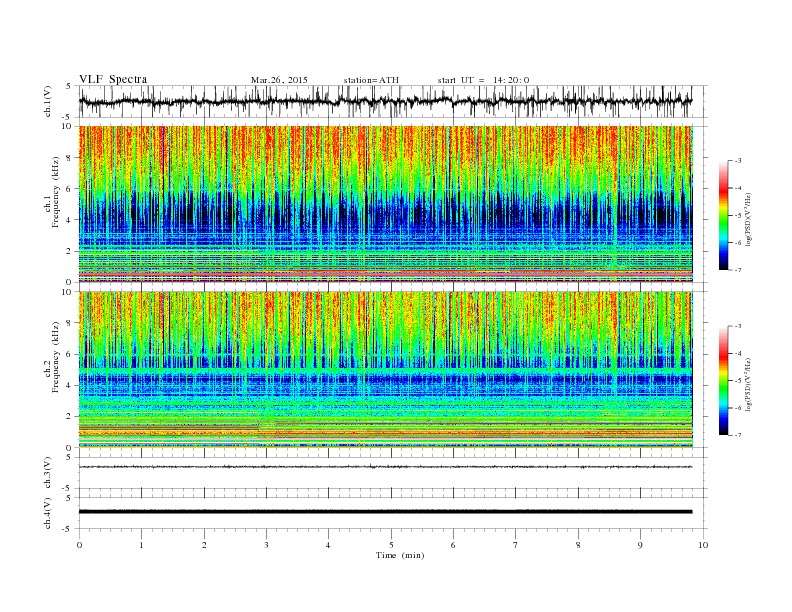
Task: Click time axis tick label "8"
Action: coord(578,545)
